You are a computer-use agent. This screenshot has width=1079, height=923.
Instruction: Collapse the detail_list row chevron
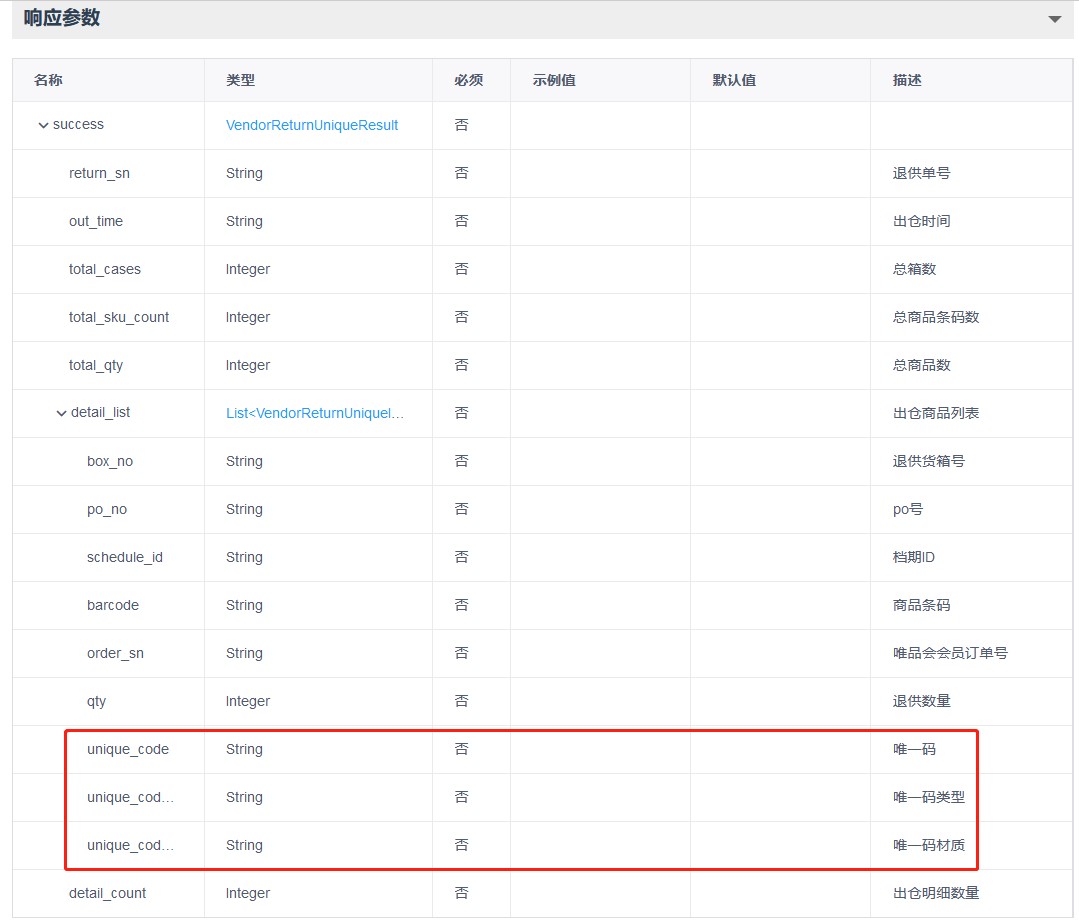coord(61,413)
